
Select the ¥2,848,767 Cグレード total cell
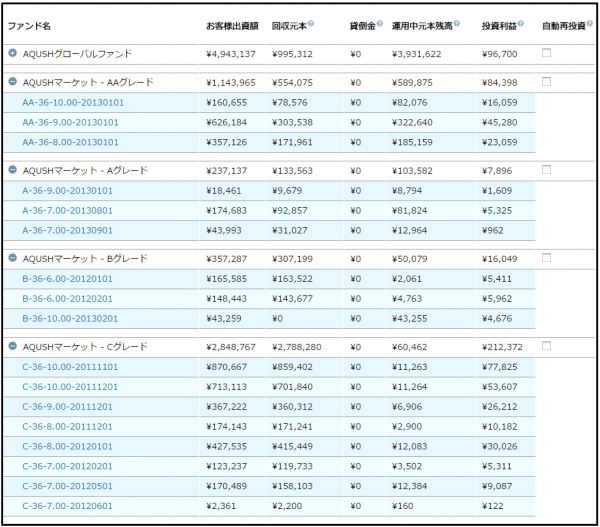pyautogui.click(x=231, y=347)
